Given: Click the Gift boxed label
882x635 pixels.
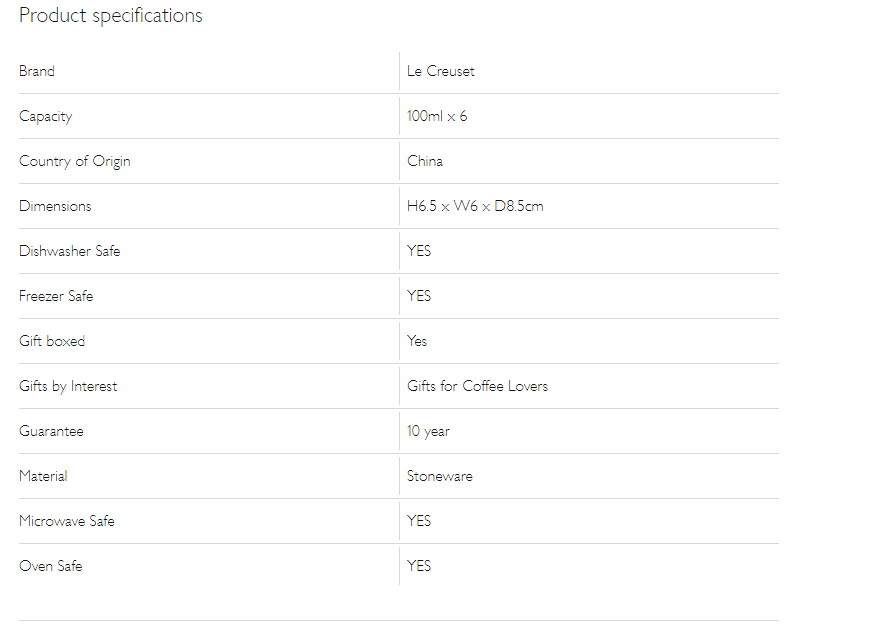Looking at the screenshot, I should pos(52,341).
